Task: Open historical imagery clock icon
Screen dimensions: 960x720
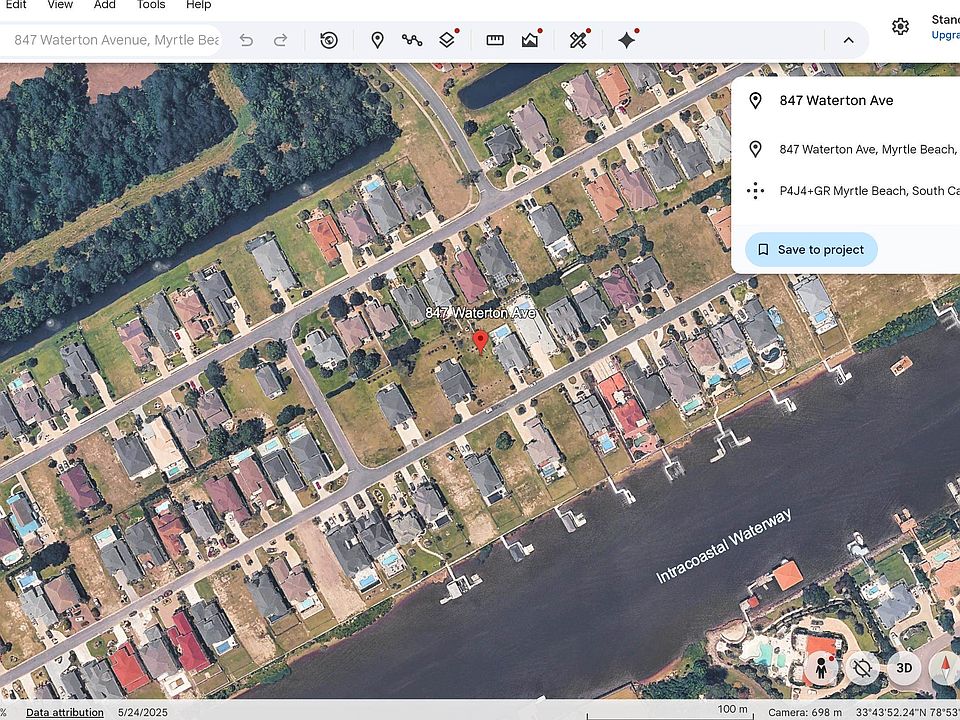Action: [329, 40]
